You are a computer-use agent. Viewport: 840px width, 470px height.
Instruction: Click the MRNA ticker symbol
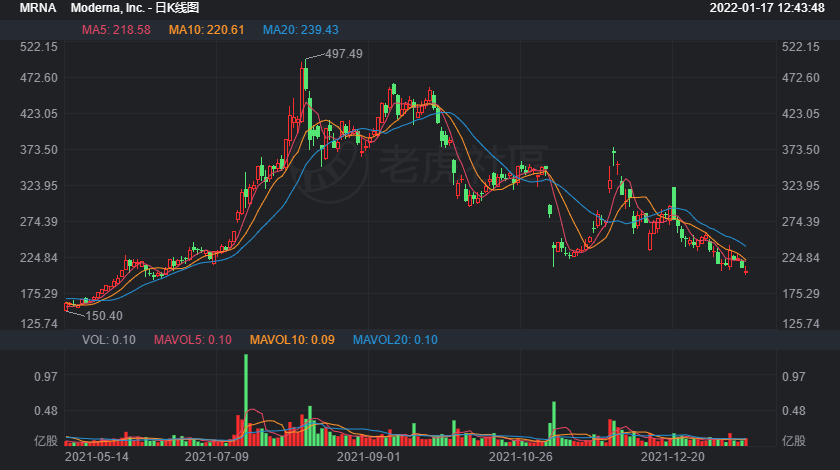coord(38,8)
